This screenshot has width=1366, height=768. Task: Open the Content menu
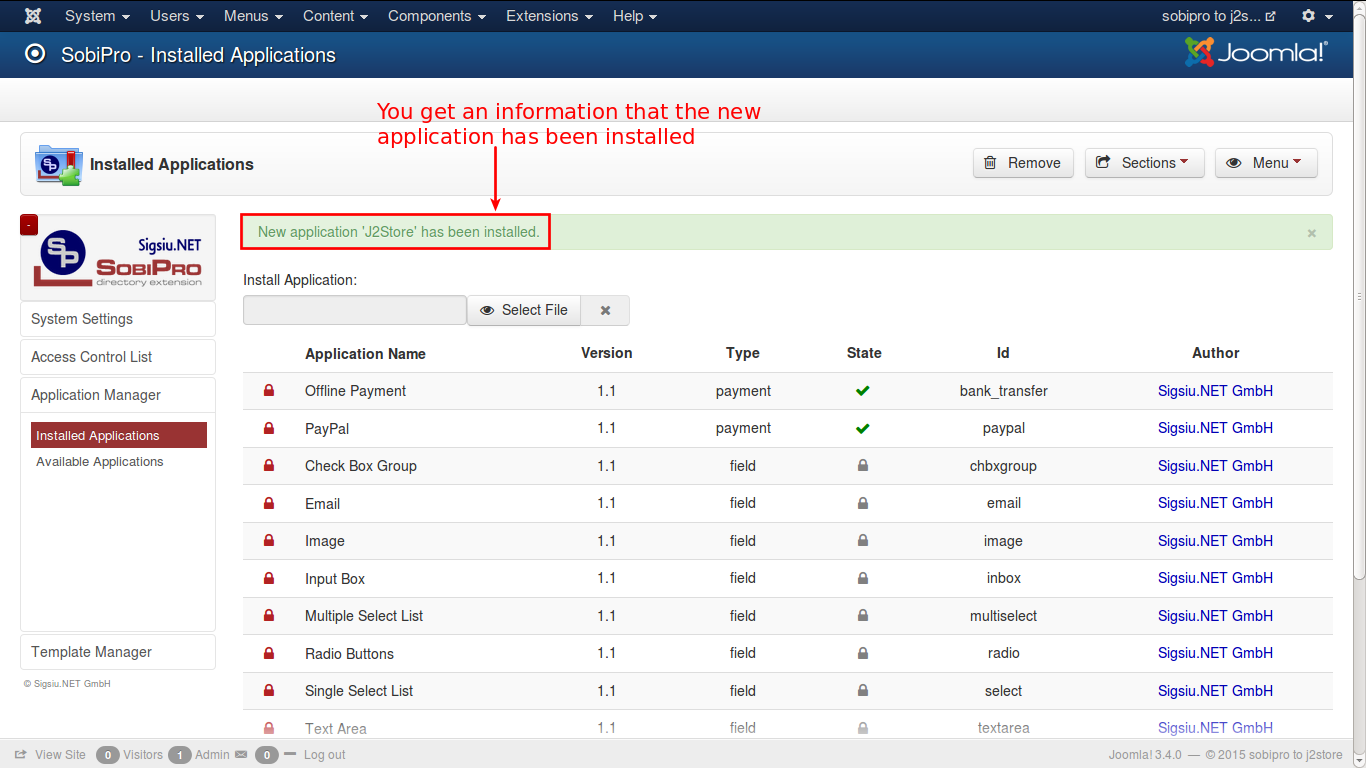click(x=335, y=16)
